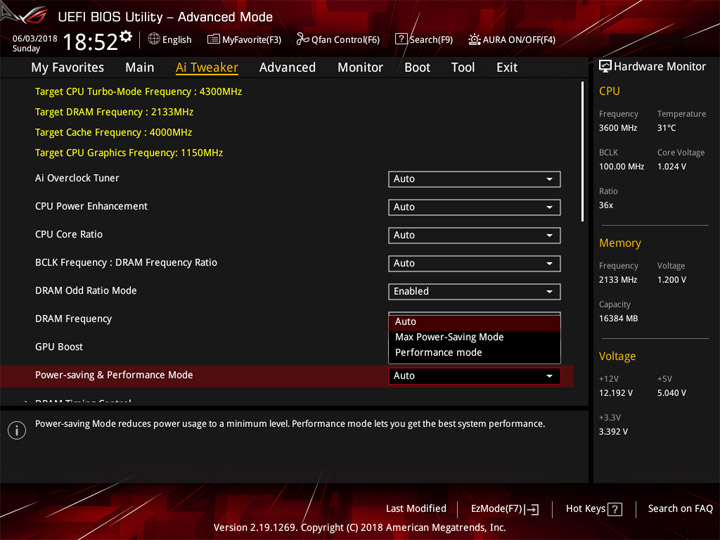Image resolution: width=720 pixels, height=540 pixels.
Task: Open the Exit tab
Action: coord(506,68)
